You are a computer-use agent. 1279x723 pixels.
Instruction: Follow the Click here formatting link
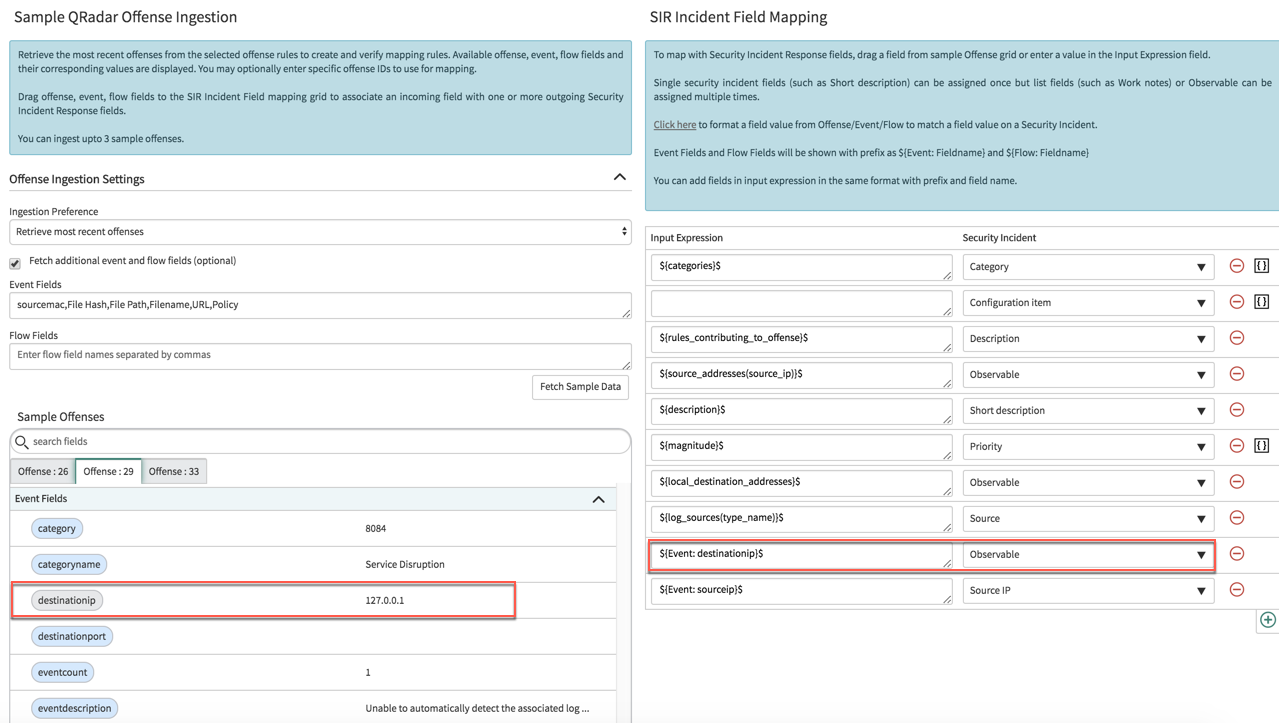click(675, 125)
